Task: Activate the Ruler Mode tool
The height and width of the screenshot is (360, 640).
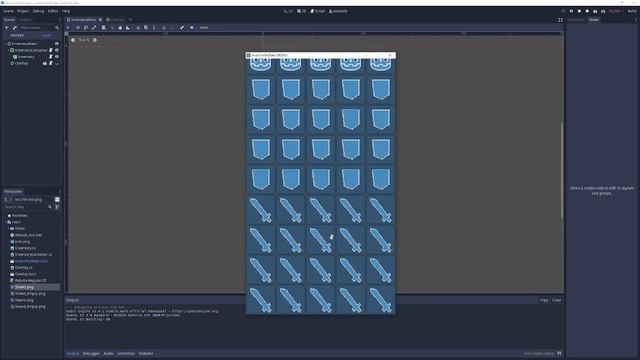Action: click(x=128, y=28)
